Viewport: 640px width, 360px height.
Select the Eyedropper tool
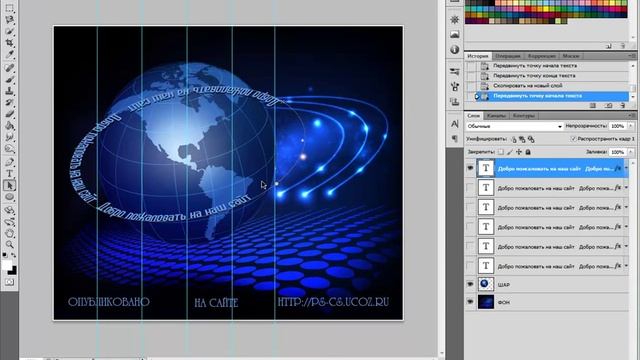(x=9, y=53)
